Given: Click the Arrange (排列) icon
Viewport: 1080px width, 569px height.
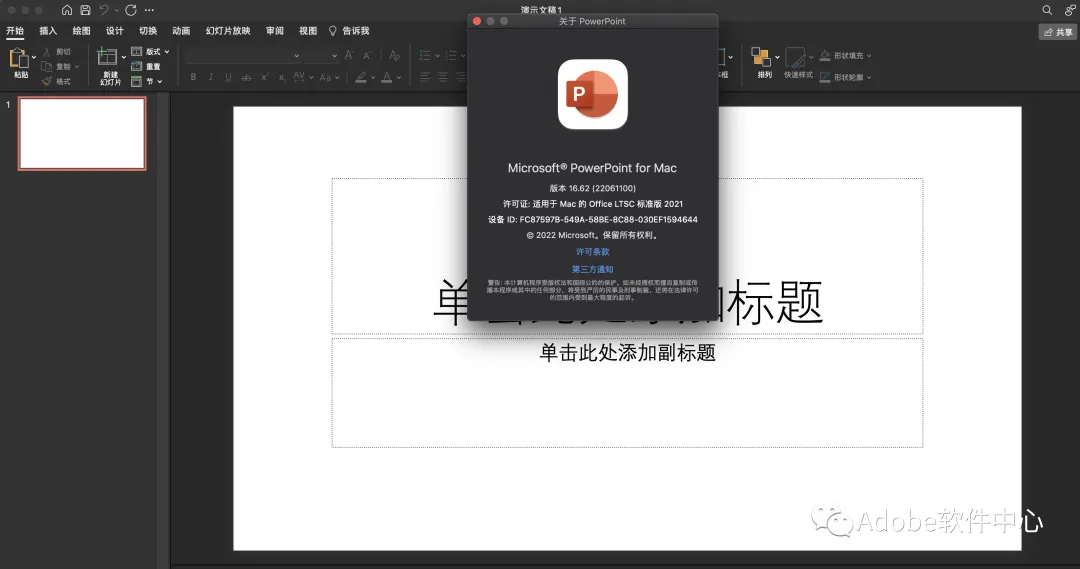Looking at the screenshot, I should coord(760,57).
